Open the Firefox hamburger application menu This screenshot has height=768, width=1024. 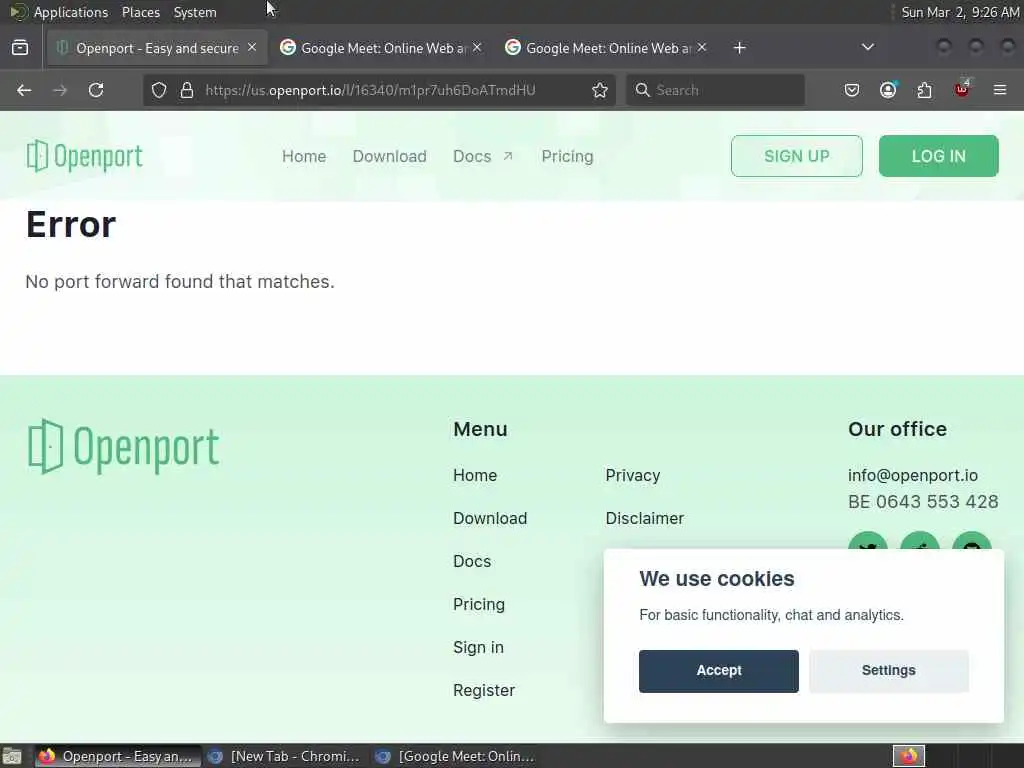[x=1000, y=90]
